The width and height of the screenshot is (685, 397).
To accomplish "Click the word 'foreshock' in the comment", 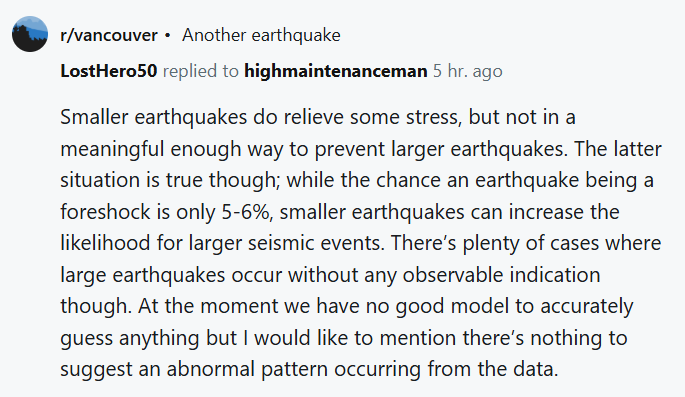I will coord(105,212).
